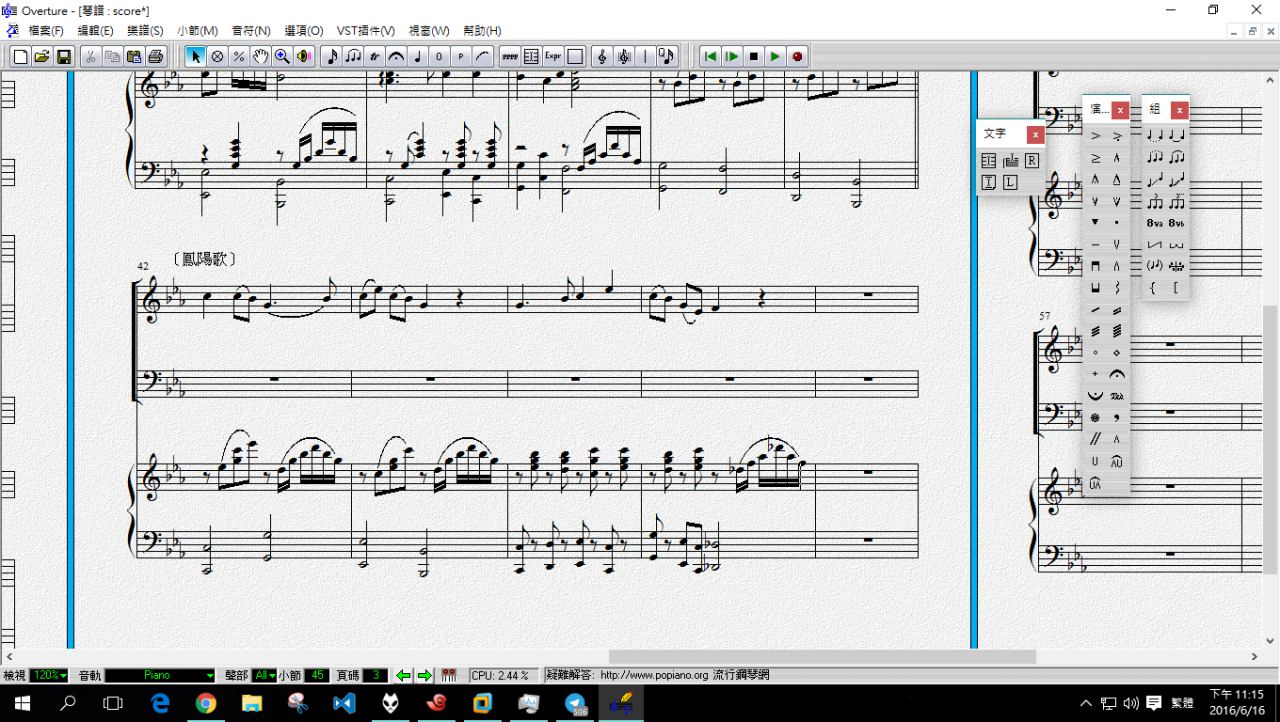The width and height of the screenshot is (1280, 722).
Task: Close the 文字 text palette
Action: tap(1035, 134)
